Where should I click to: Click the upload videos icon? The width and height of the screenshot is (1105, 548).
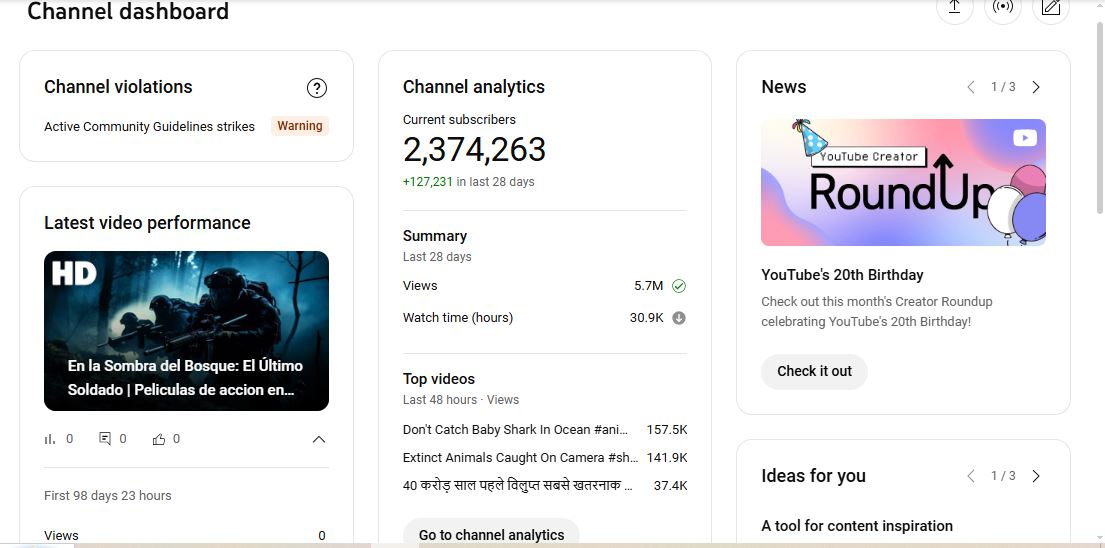point(954,8)
